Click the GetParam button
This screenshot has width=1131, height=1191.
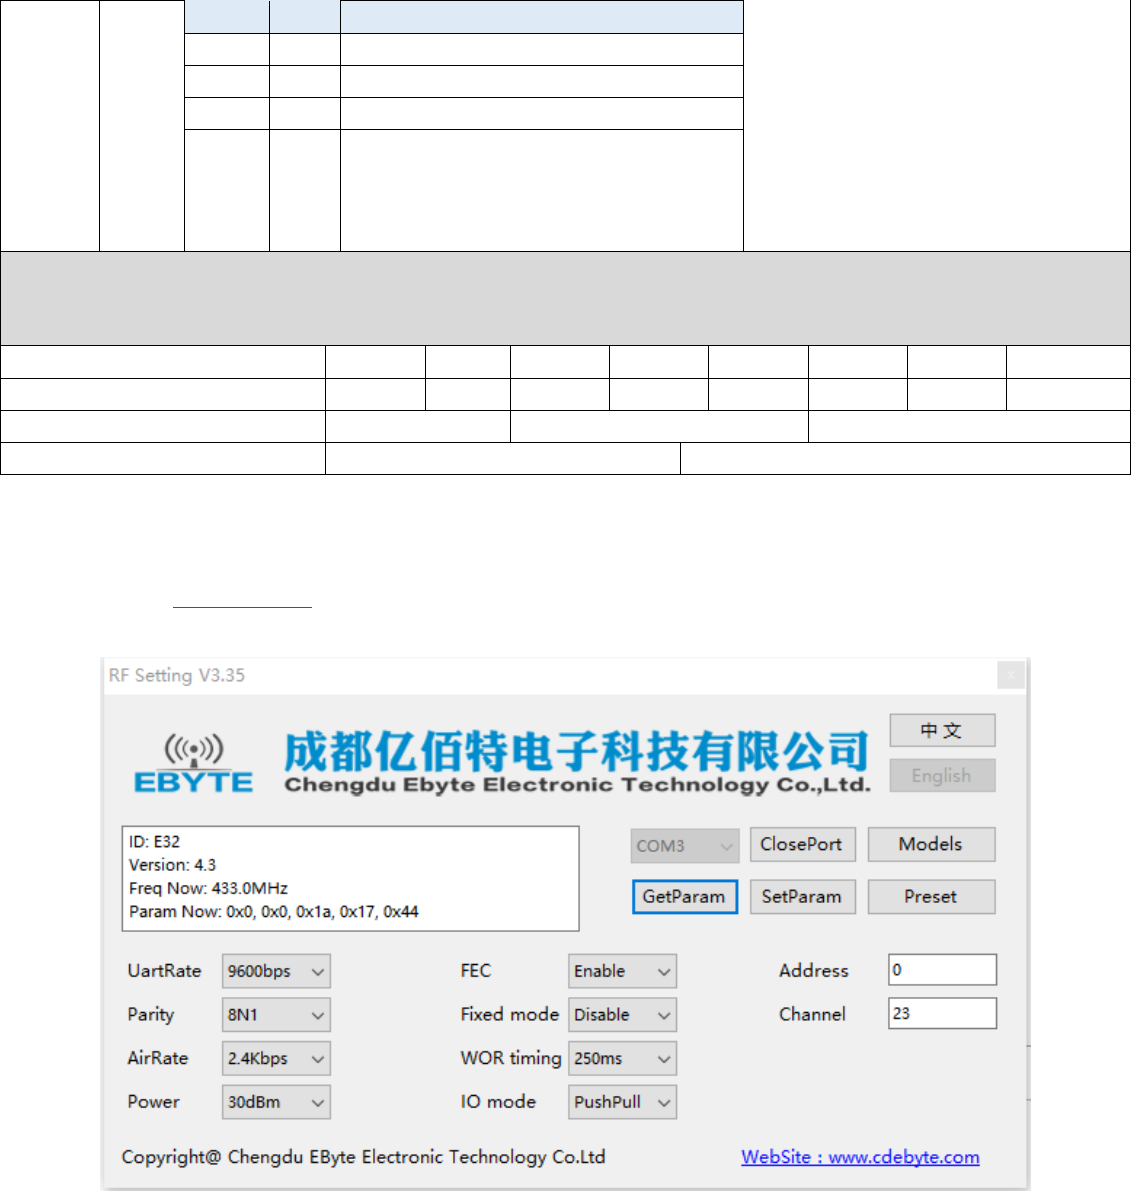[x=684, y=897]
